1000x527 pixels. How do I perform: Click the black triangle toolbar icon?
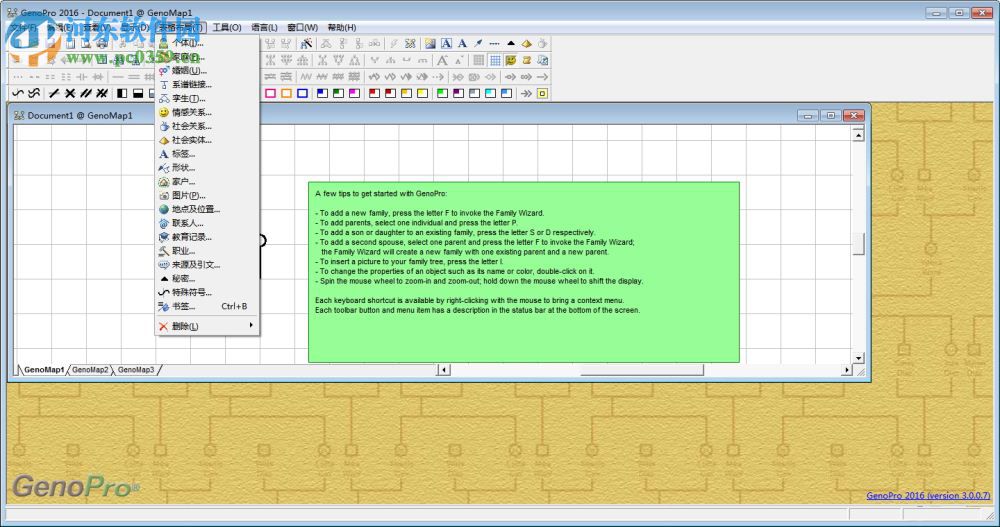[x=511, y=43]
